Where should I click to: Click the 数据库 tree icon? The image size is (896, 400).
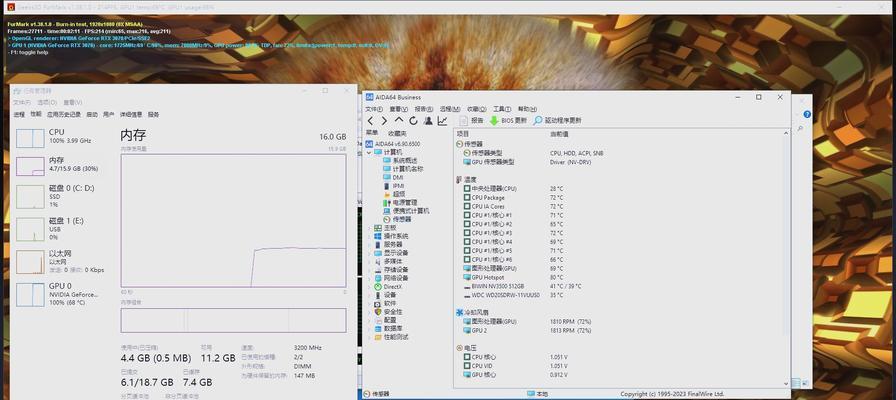click(378, 329)
